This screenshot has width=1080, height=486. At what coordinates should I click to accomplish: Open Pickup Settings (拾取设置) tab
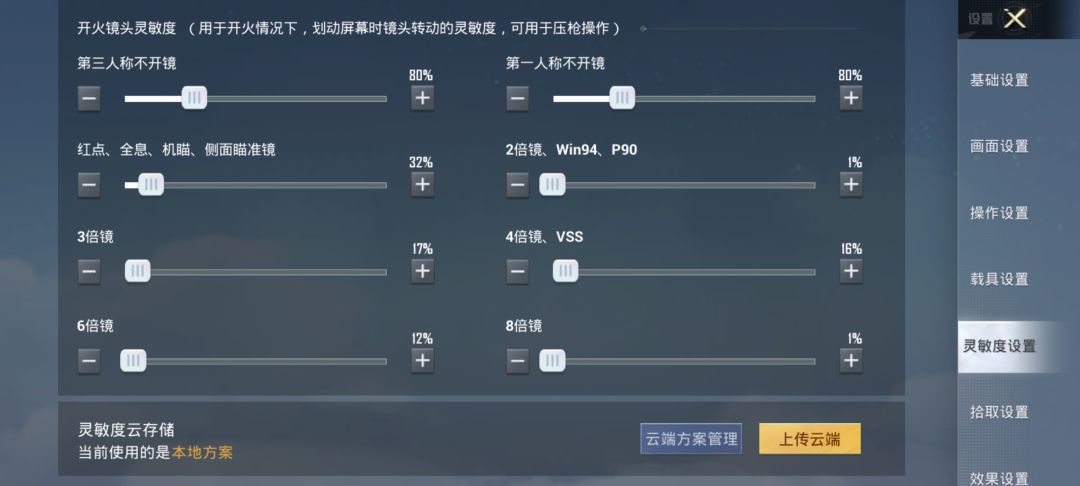[999, 412]
